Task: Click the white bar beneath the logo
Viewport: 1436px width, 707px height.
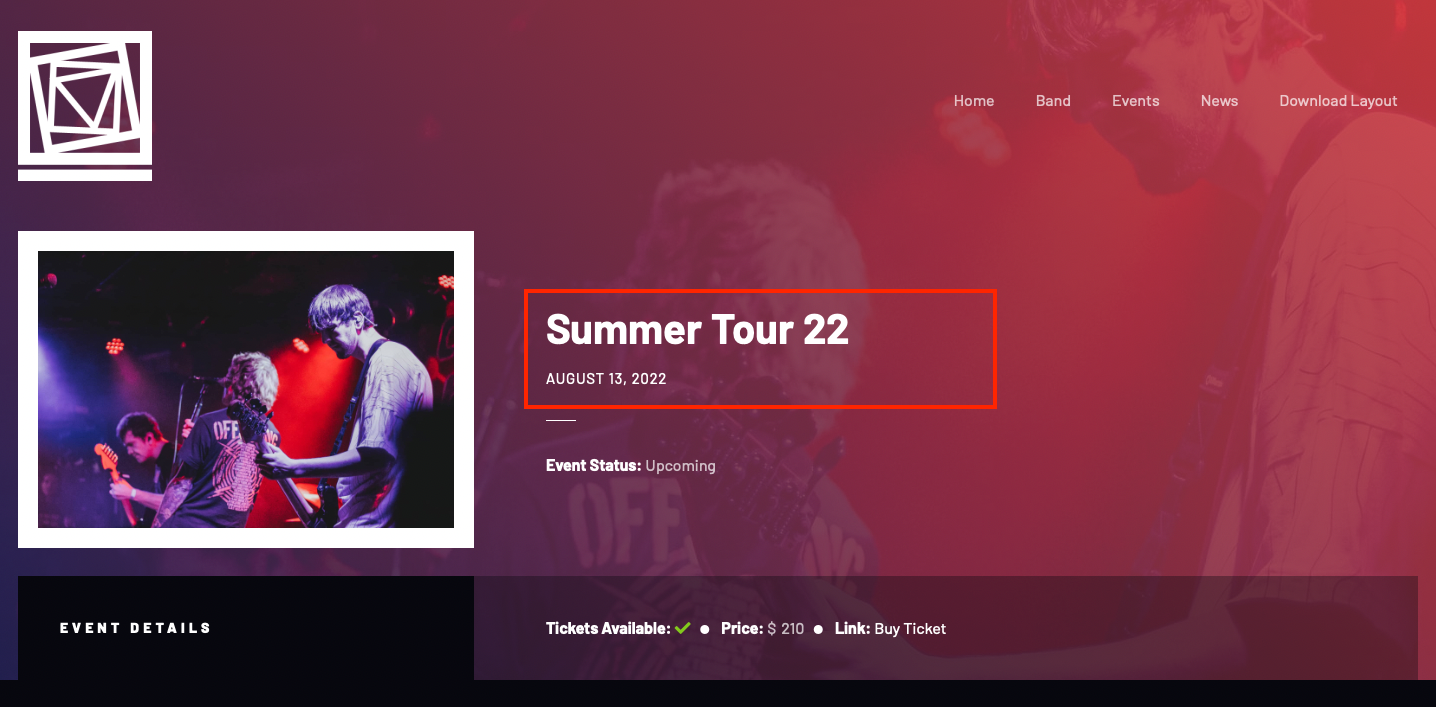Action: (85, 175)
